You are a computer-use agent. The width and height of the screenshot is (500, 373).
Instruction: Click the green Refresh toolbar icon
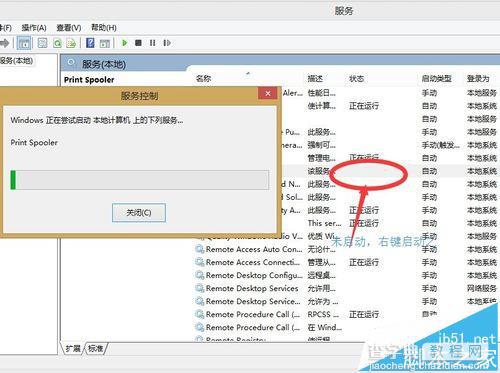click(x=57, y=43)
